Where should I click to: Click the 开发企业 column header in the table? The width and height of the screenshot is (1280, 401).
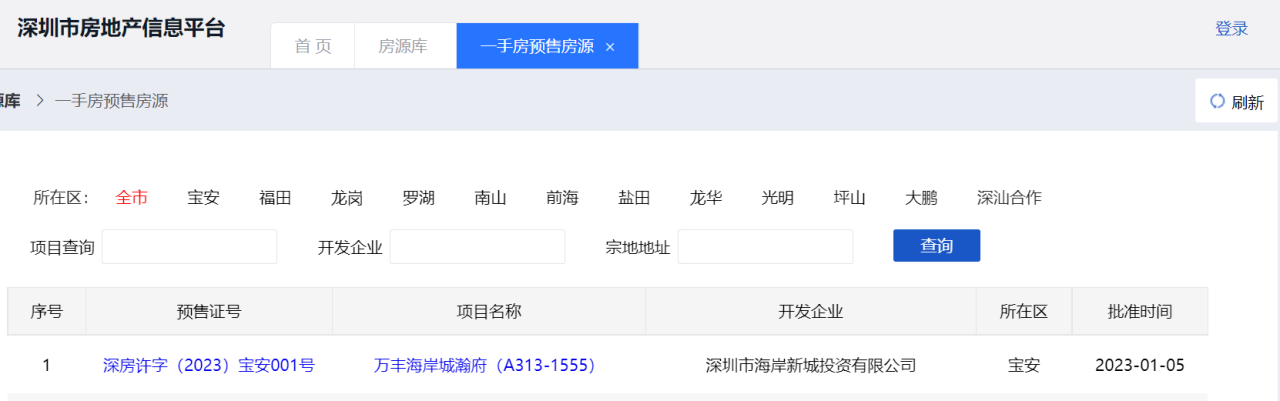point(811,312)
